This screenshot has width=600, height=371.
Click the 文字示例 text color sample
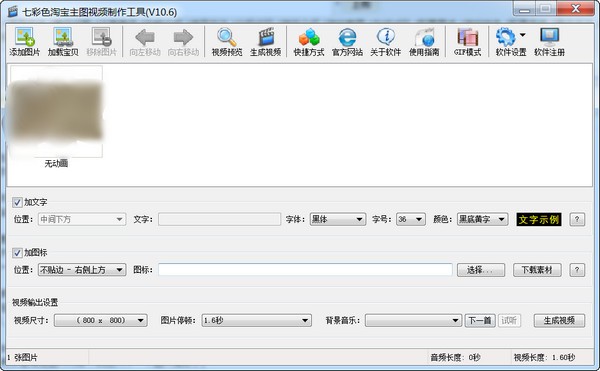pos(539,220)
